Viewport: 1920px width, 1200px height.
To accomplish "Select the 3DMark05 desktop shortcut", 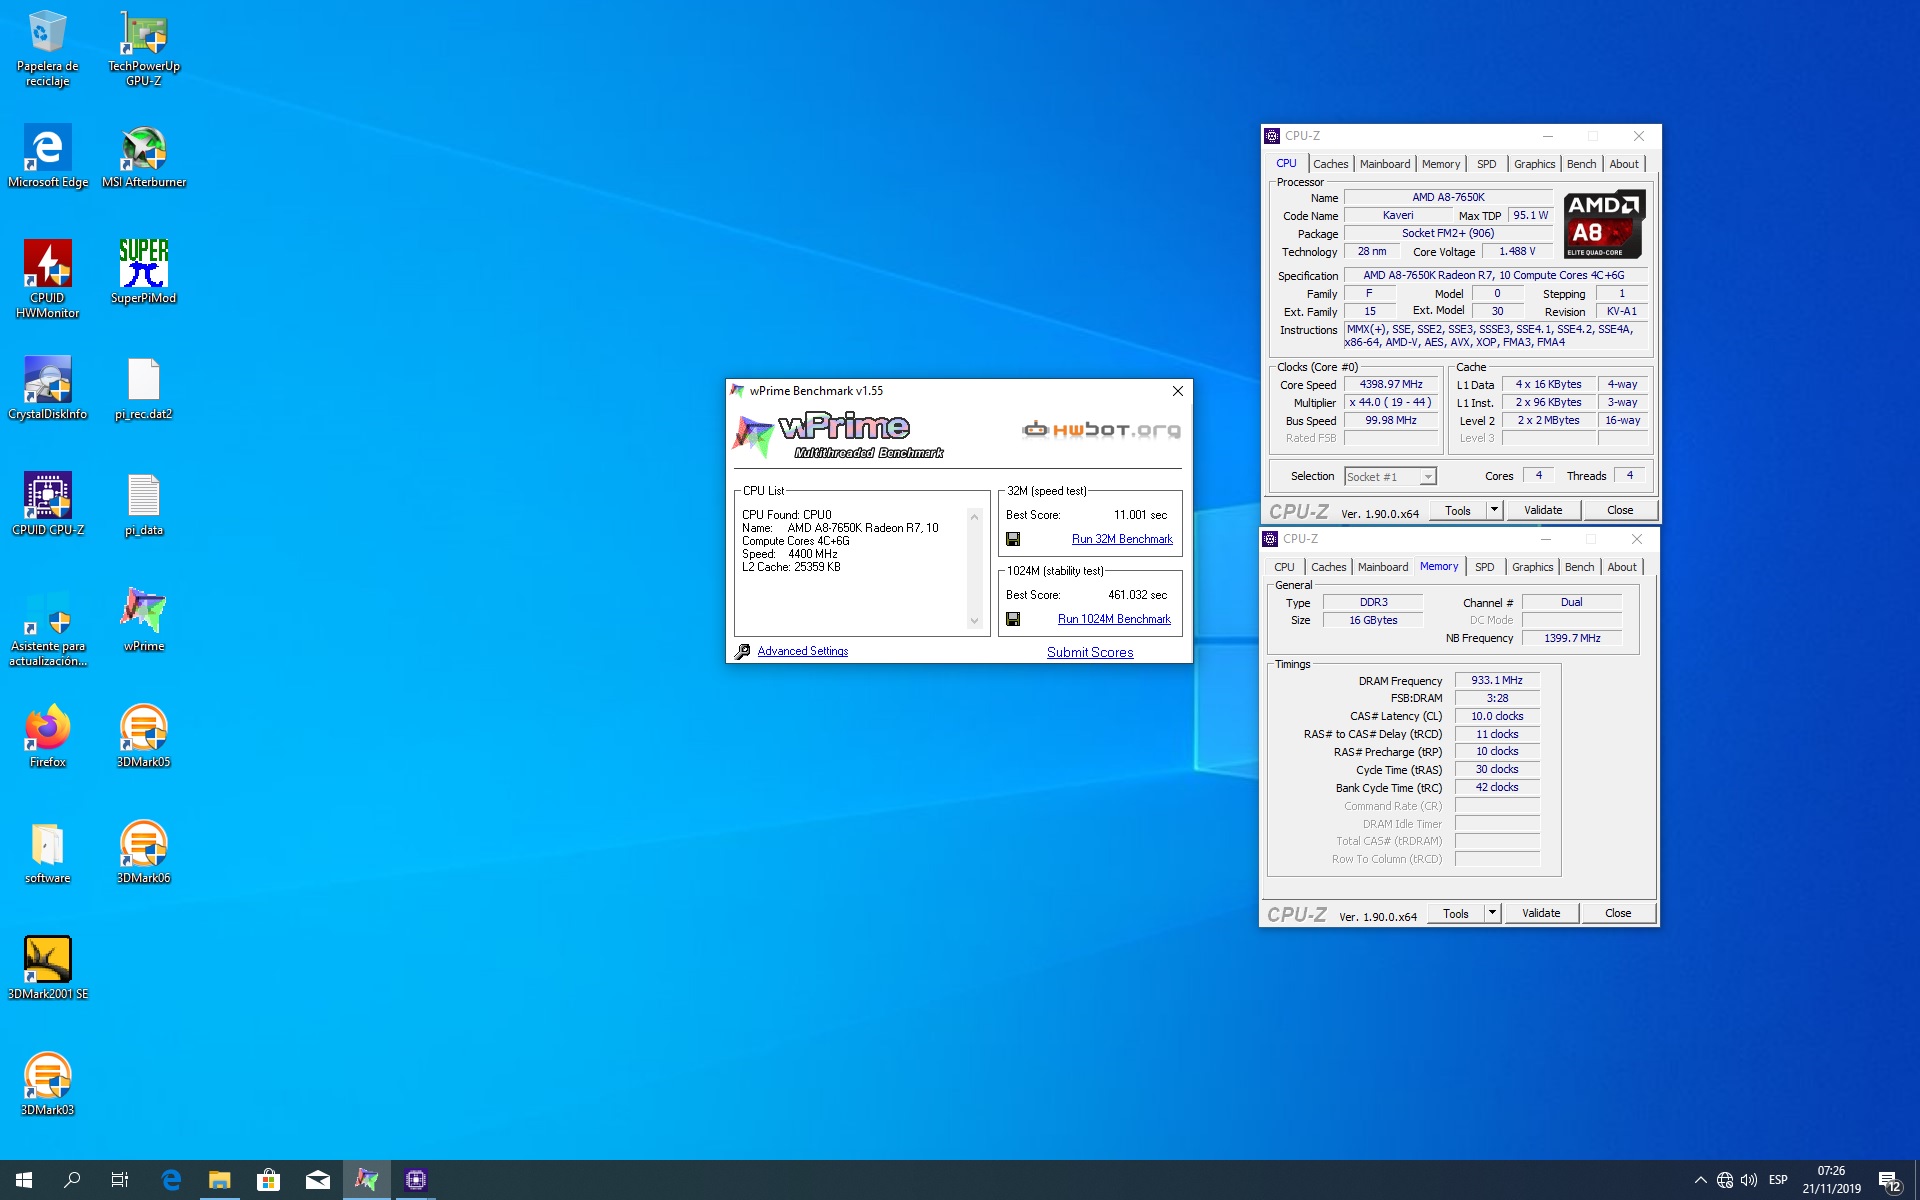I will click(x=144, y=736).
